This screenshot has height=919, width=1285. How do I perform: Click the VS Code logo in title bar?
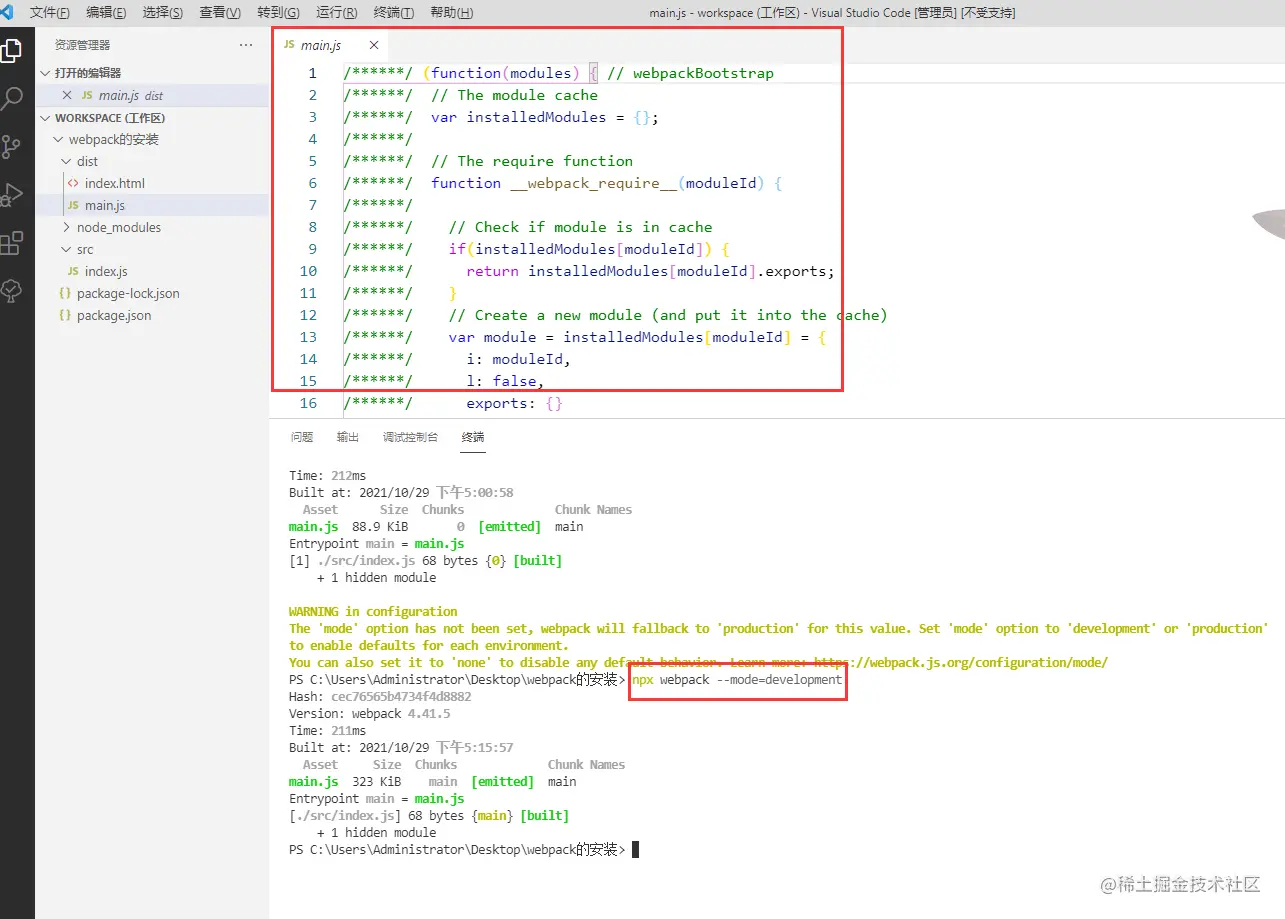(7, 12)
